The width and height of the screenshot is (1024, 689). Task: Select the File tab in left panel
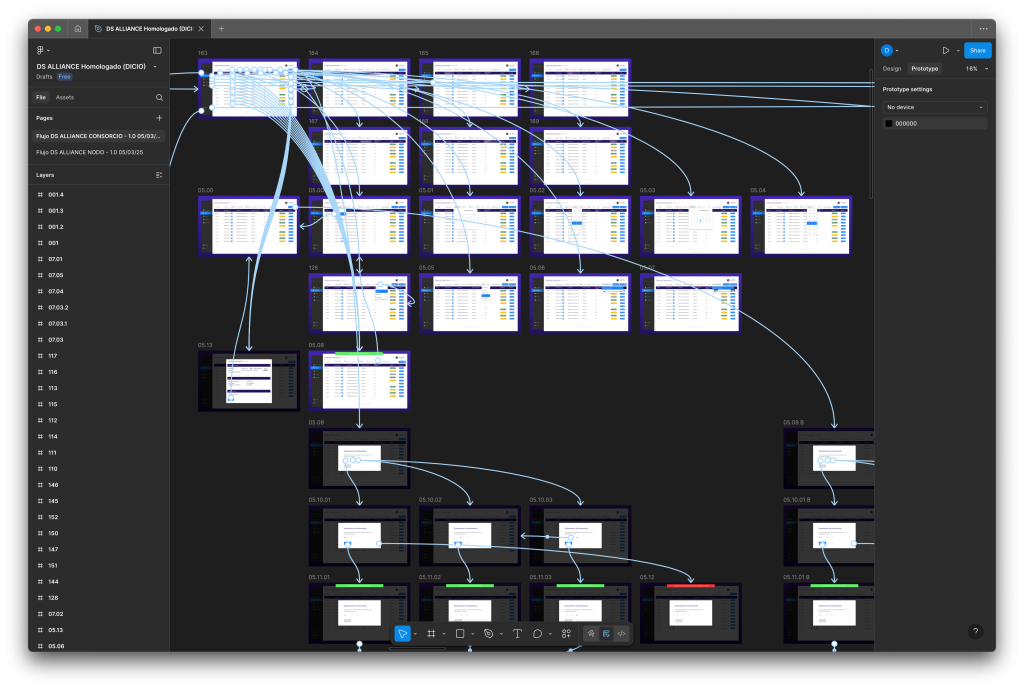pyautogui.click(x=41, y=97)
